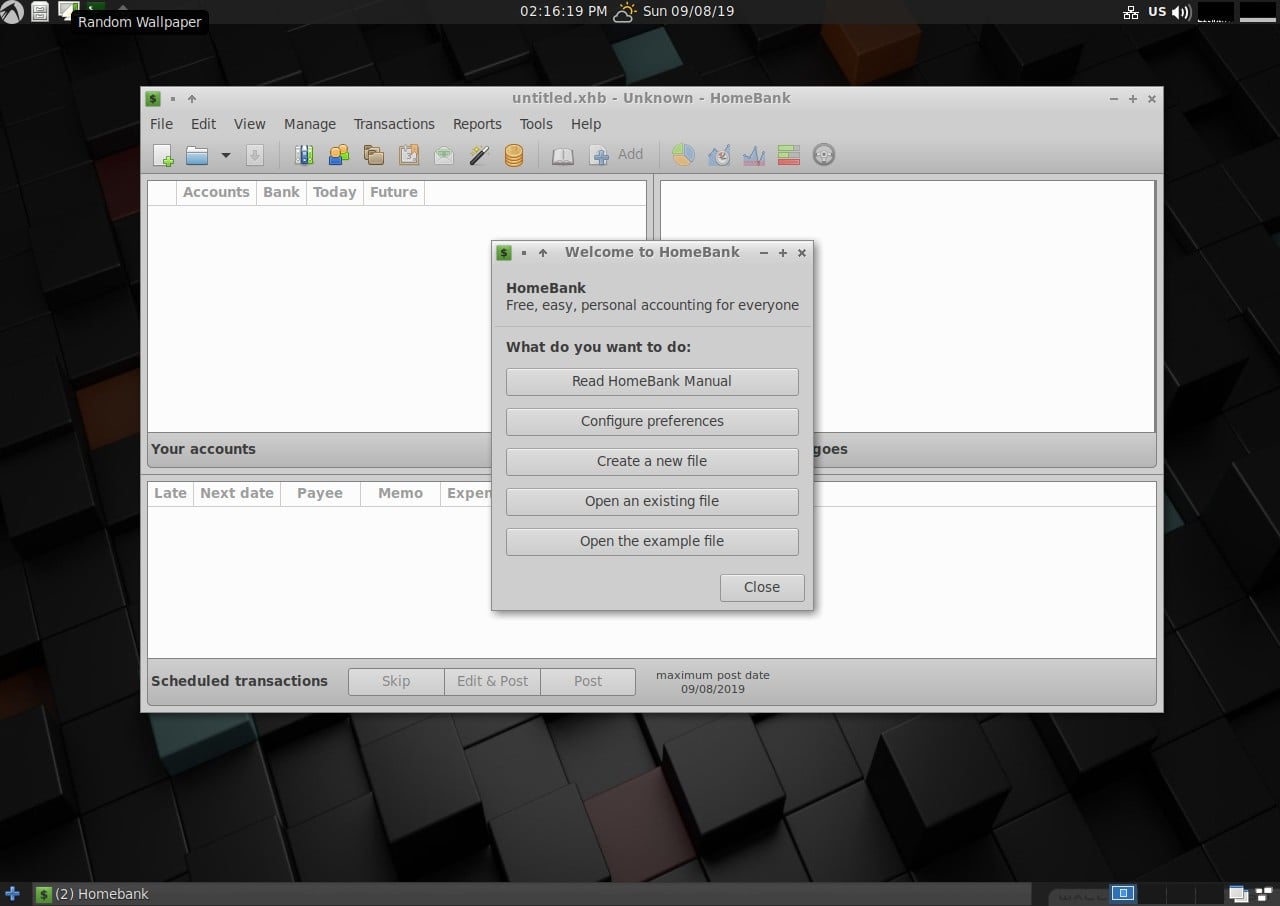Image resolution: width=1280 pixels, height=906 pixels.
Task: Open the Budget report bars icon
Action: (x=788, y=155)
